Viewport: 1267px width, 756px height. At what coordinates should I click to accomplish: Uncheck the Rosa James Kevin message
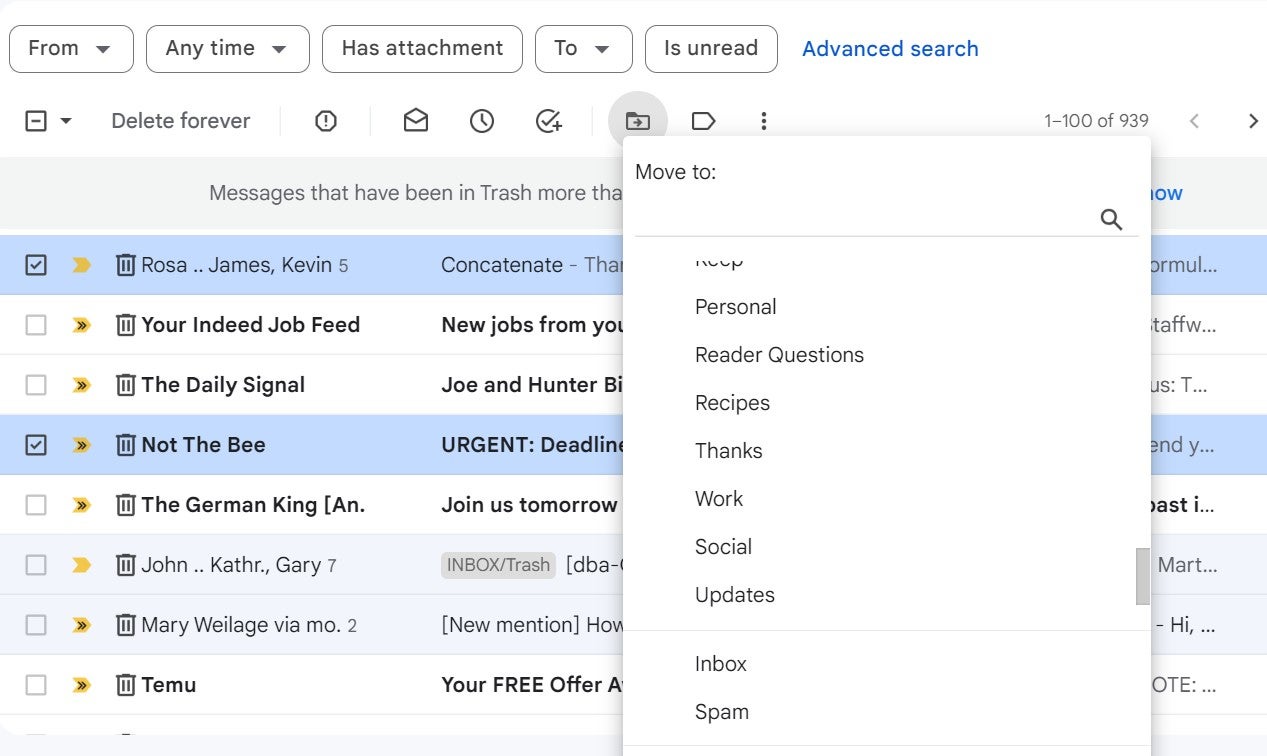36,265
